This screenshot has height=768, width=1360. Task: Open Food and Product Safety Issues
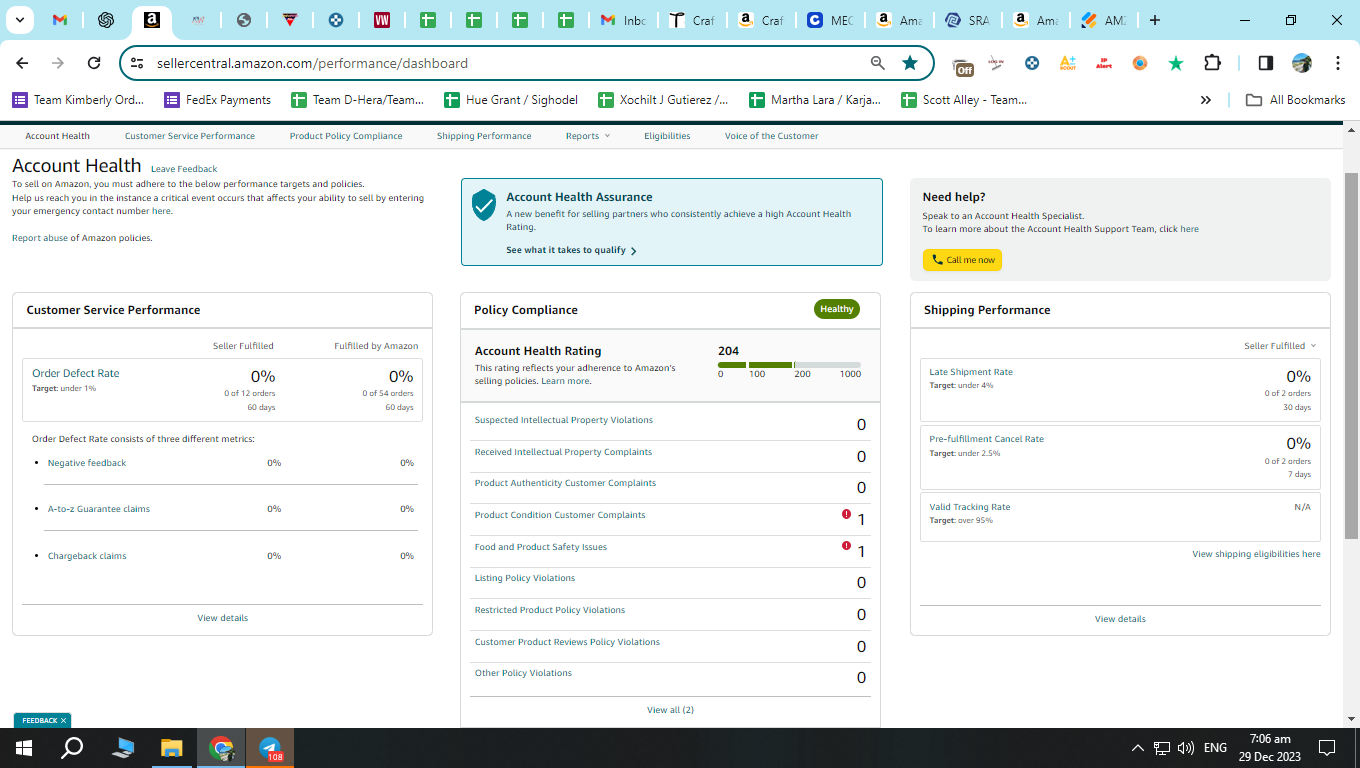pos(540,547)
